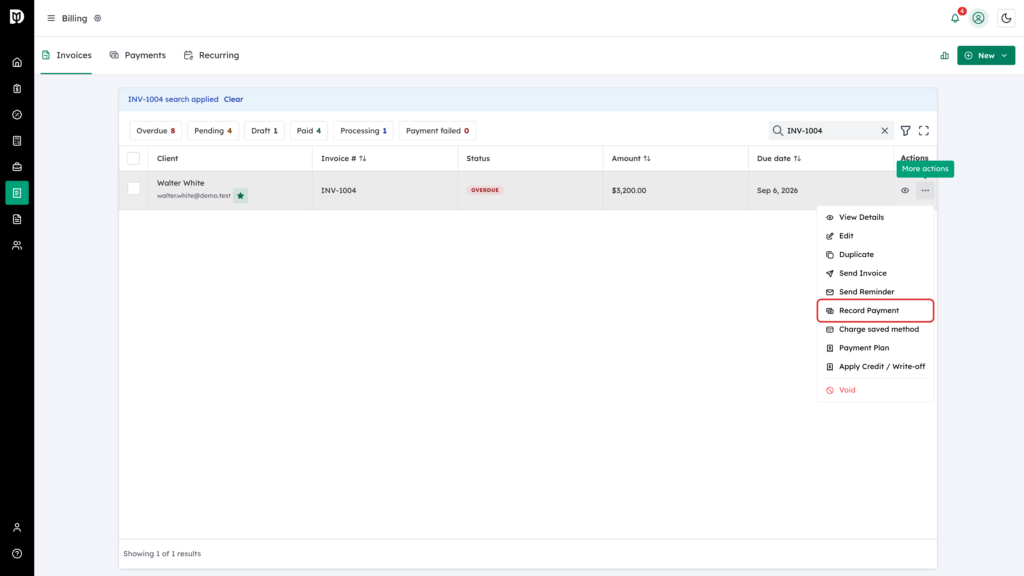
Task: Open the briefcase icon in the sidebar
Action: click(17, 167)
